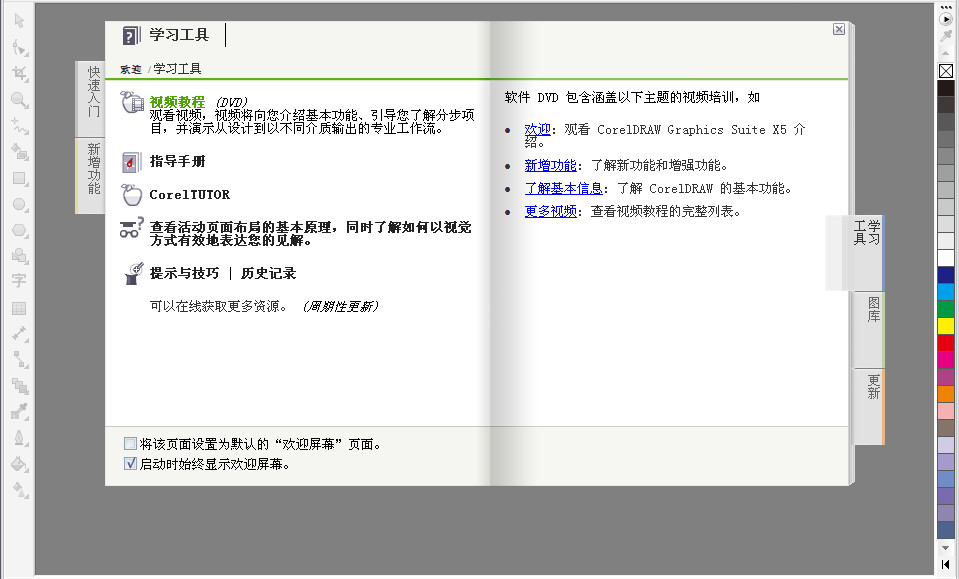The image size is (959, 579).
Task: Click the palette options dots handle
Action: pyautogui.click(x=946, y=7)
